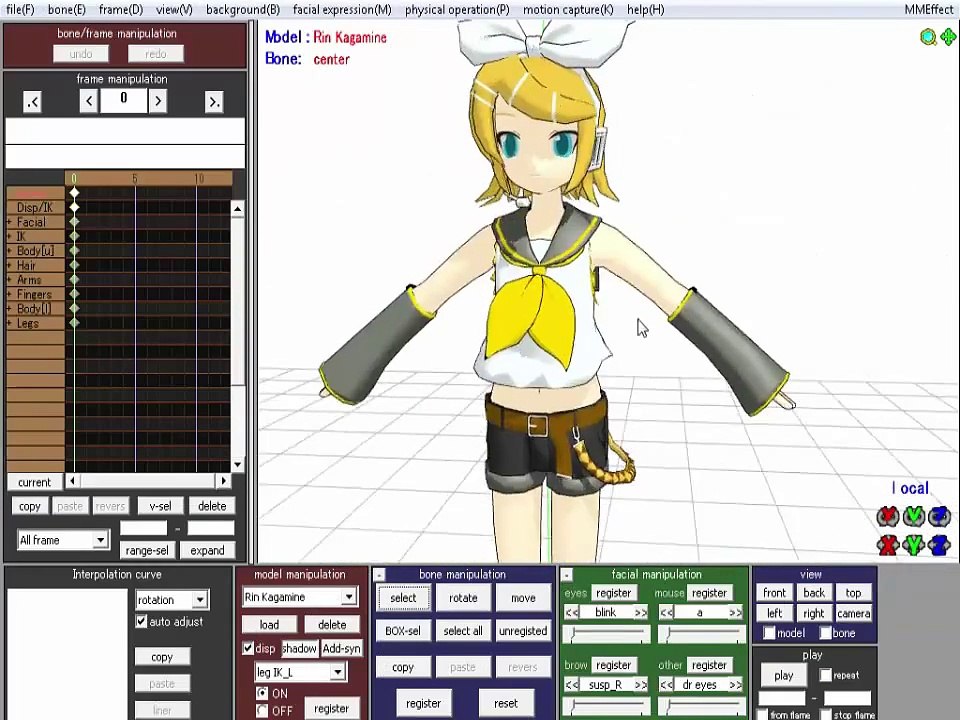
Task: Enable the model view checkbox
Action: coord(769,633)
